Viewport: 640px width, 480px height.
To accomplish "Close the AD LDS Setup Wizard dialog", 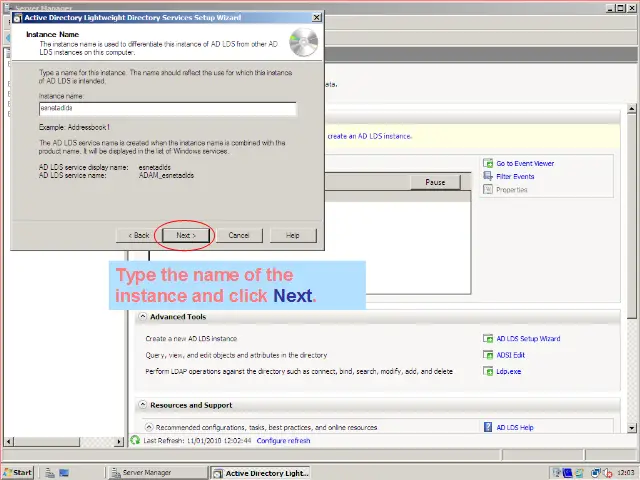I will (317, 18).
